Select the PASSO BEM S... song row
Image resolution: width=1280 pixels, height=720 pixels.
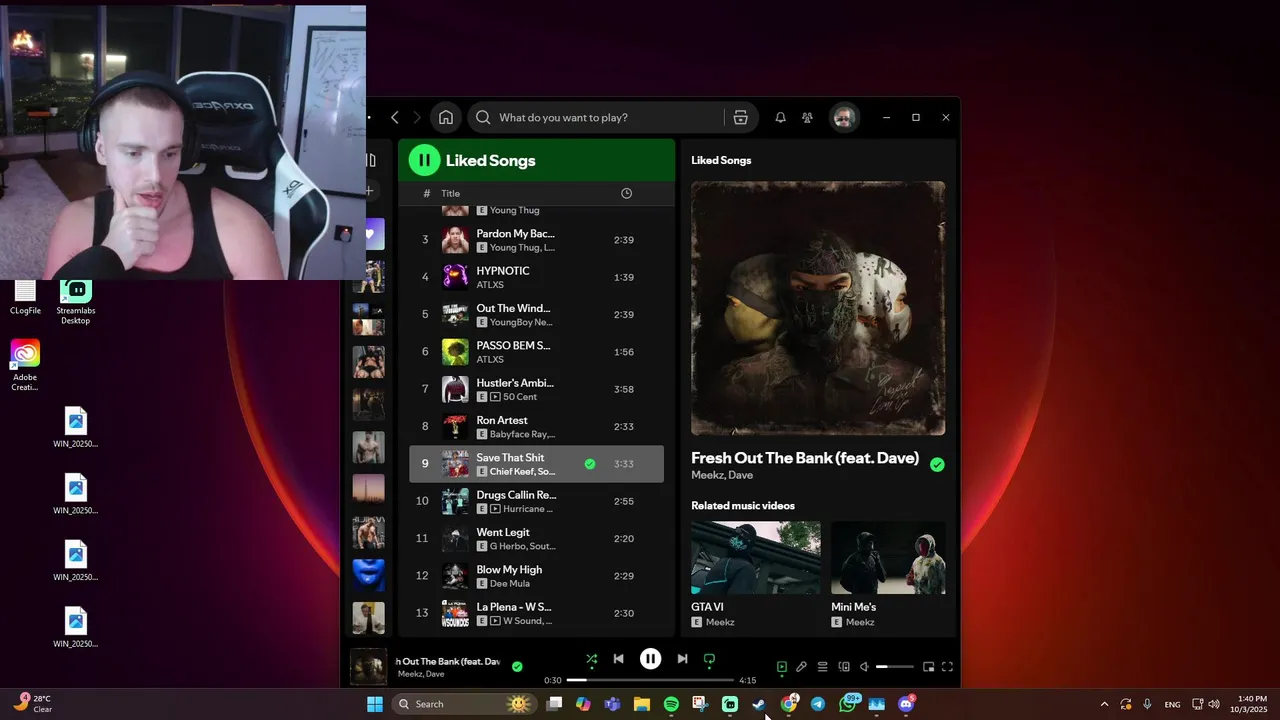(536, 352)
